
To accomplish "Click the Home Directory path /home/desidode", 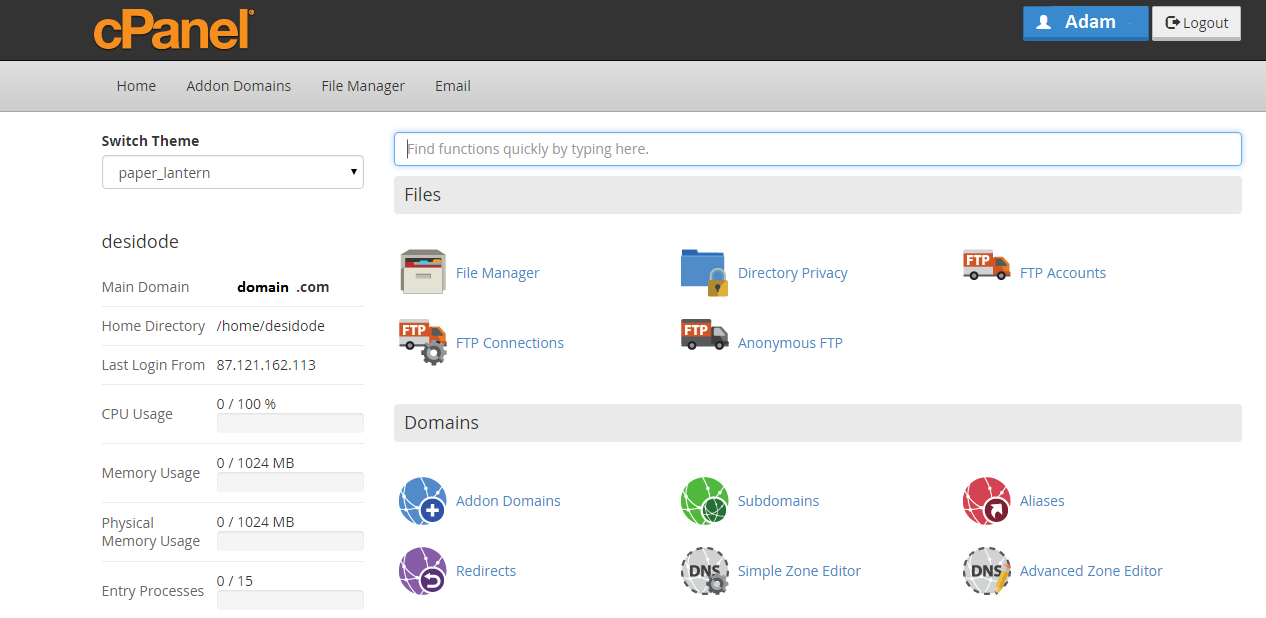I will (x=271, y=326).
